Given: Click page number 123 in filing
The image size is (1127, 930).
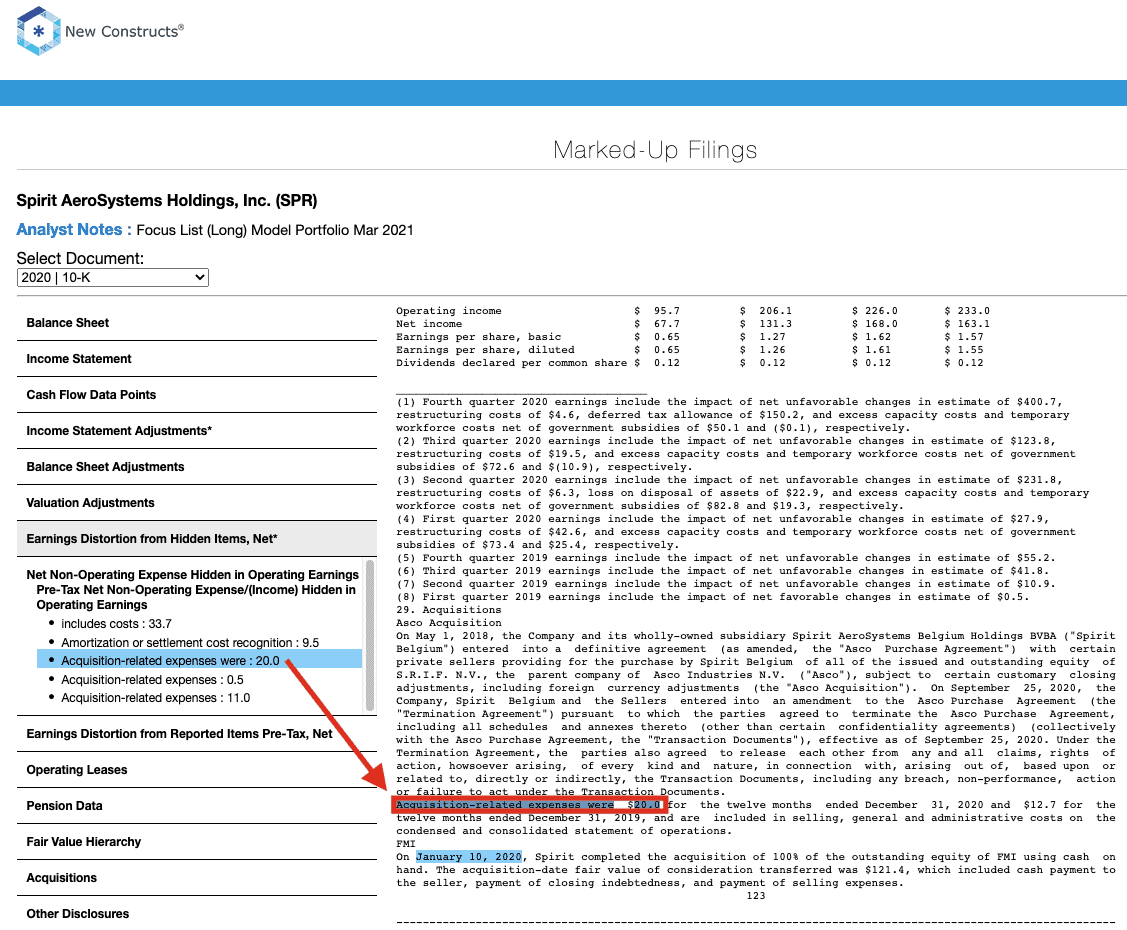Looking at the screenshot, I should pyautogui.click(x=755, y=896).
